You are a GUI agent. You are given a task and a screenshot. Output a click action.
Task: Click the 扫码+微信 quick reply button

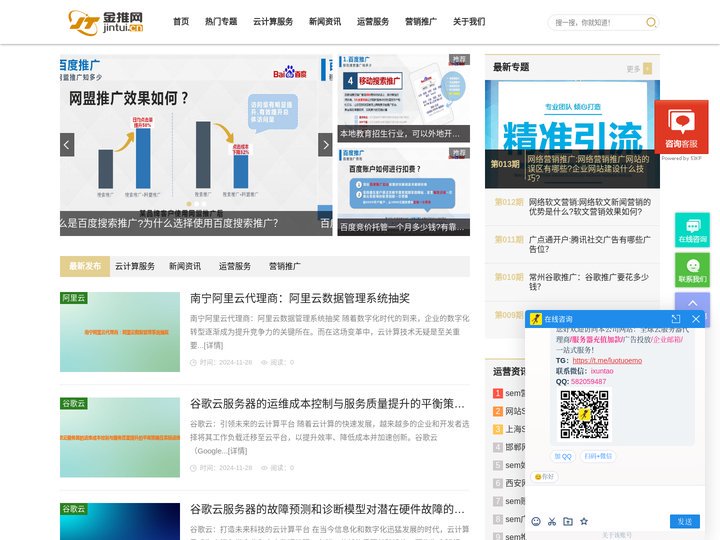pos(598,456)
